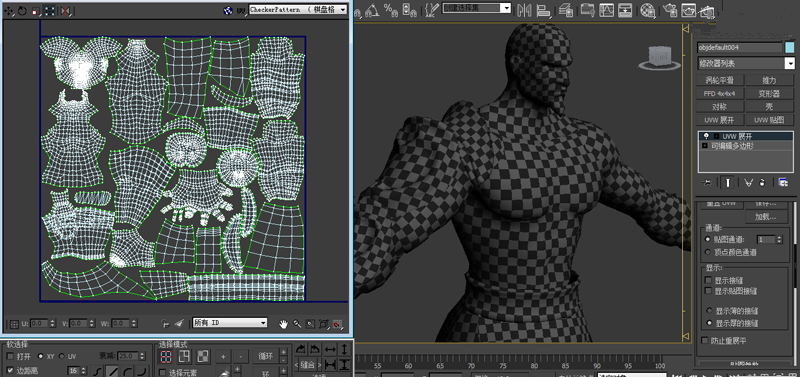Open Edit Named Selection Sets icon
Image resolution: width=800 pixels, height=377 pixels.
point(432,9)
